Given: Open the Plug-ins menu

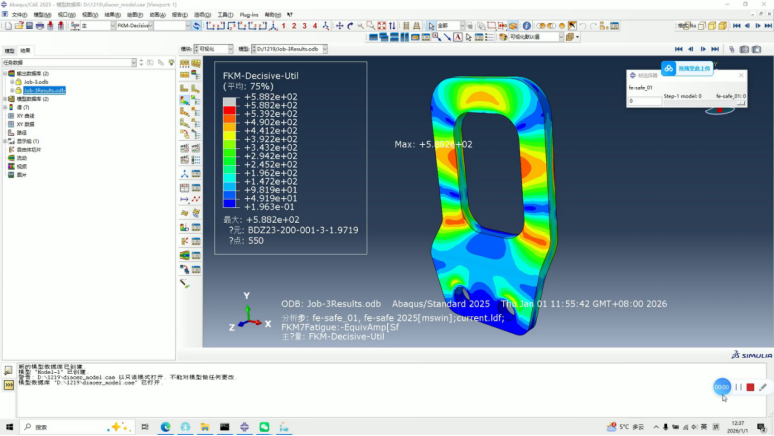Looking at the screenshot, I should click(249, 15).
